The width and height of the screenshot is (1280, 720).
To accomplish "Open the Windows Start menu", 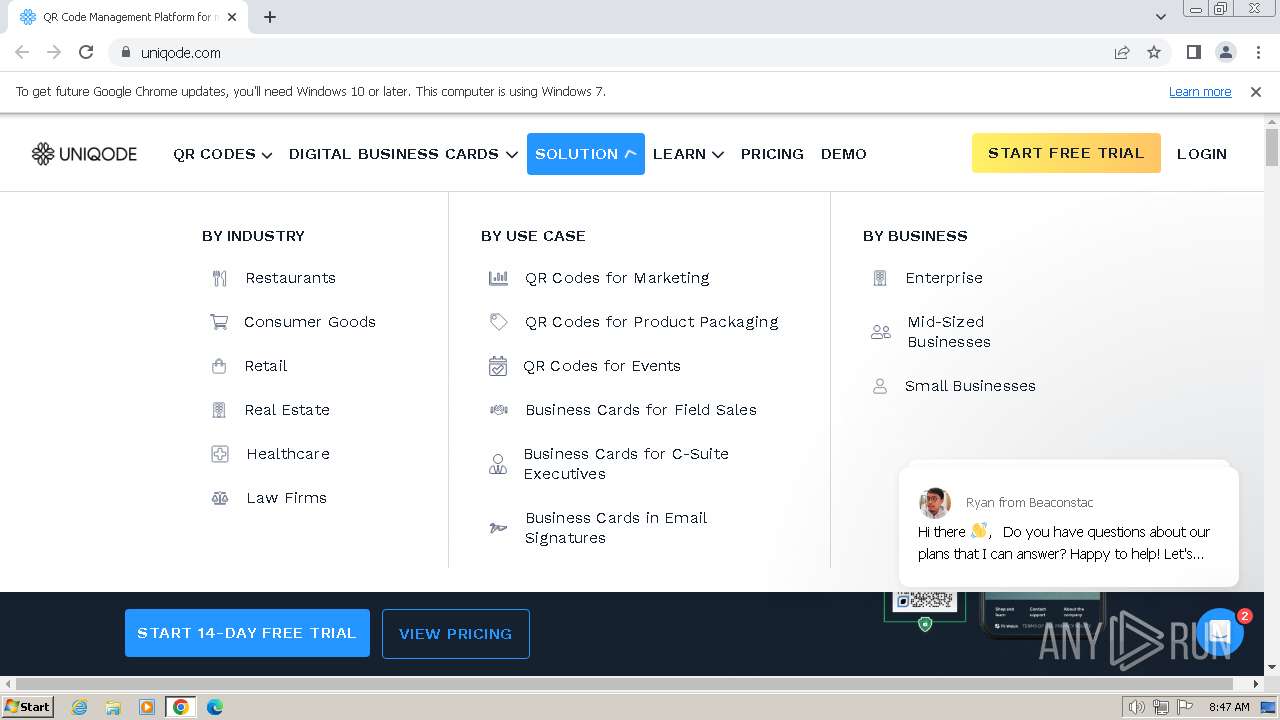I will coord(28,707).
